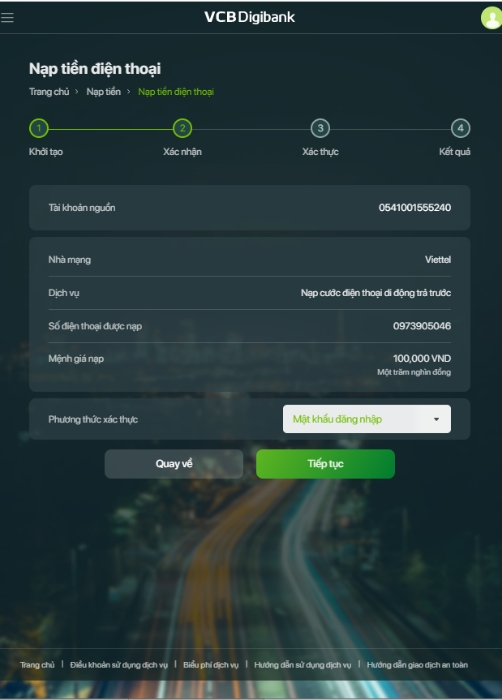Click source account number 0541001555240
The height and width of the screenshot is (700, 502).
point(415,208)
